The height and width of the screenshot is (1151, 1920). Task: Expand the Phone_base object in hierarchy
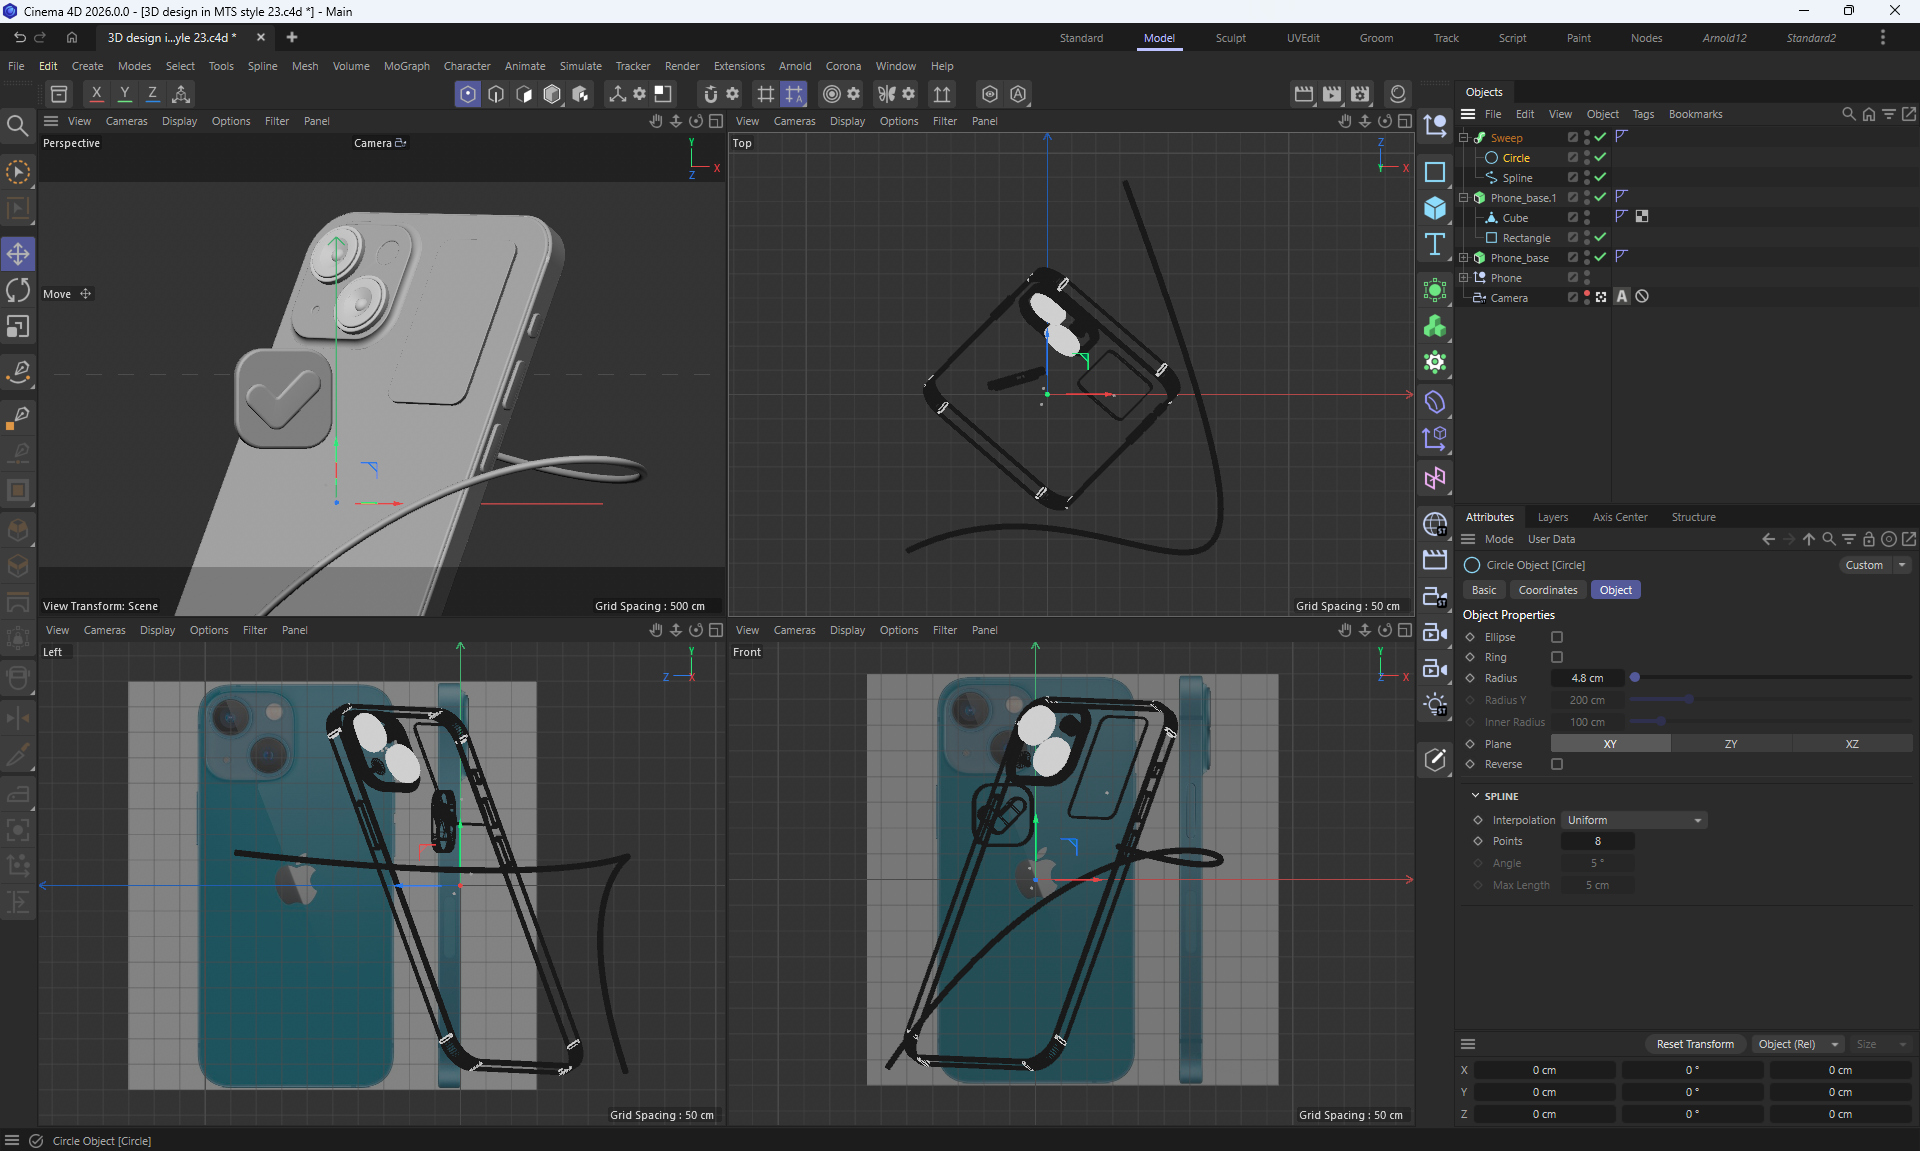click(1464, 258)
